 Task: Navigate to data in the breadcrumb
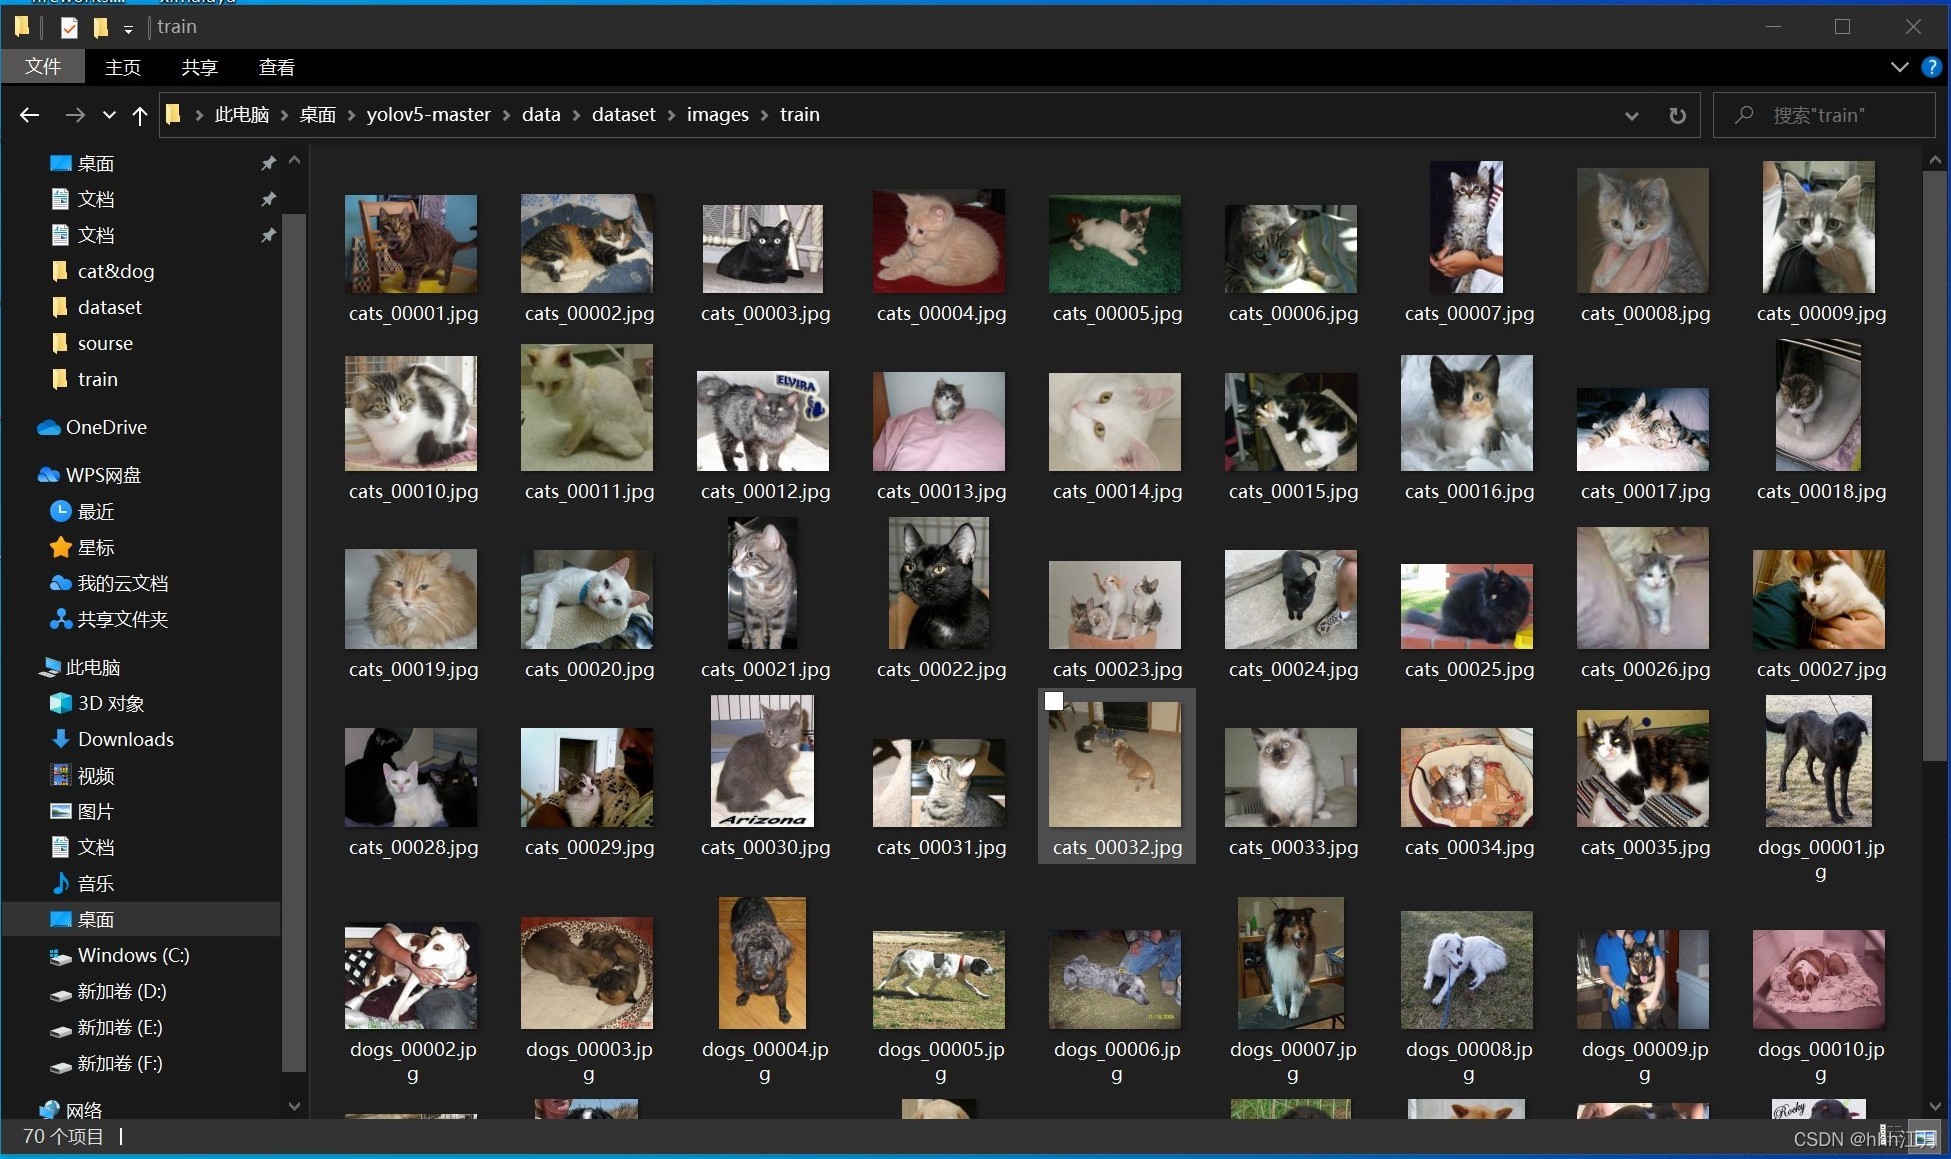click(541, 115)
